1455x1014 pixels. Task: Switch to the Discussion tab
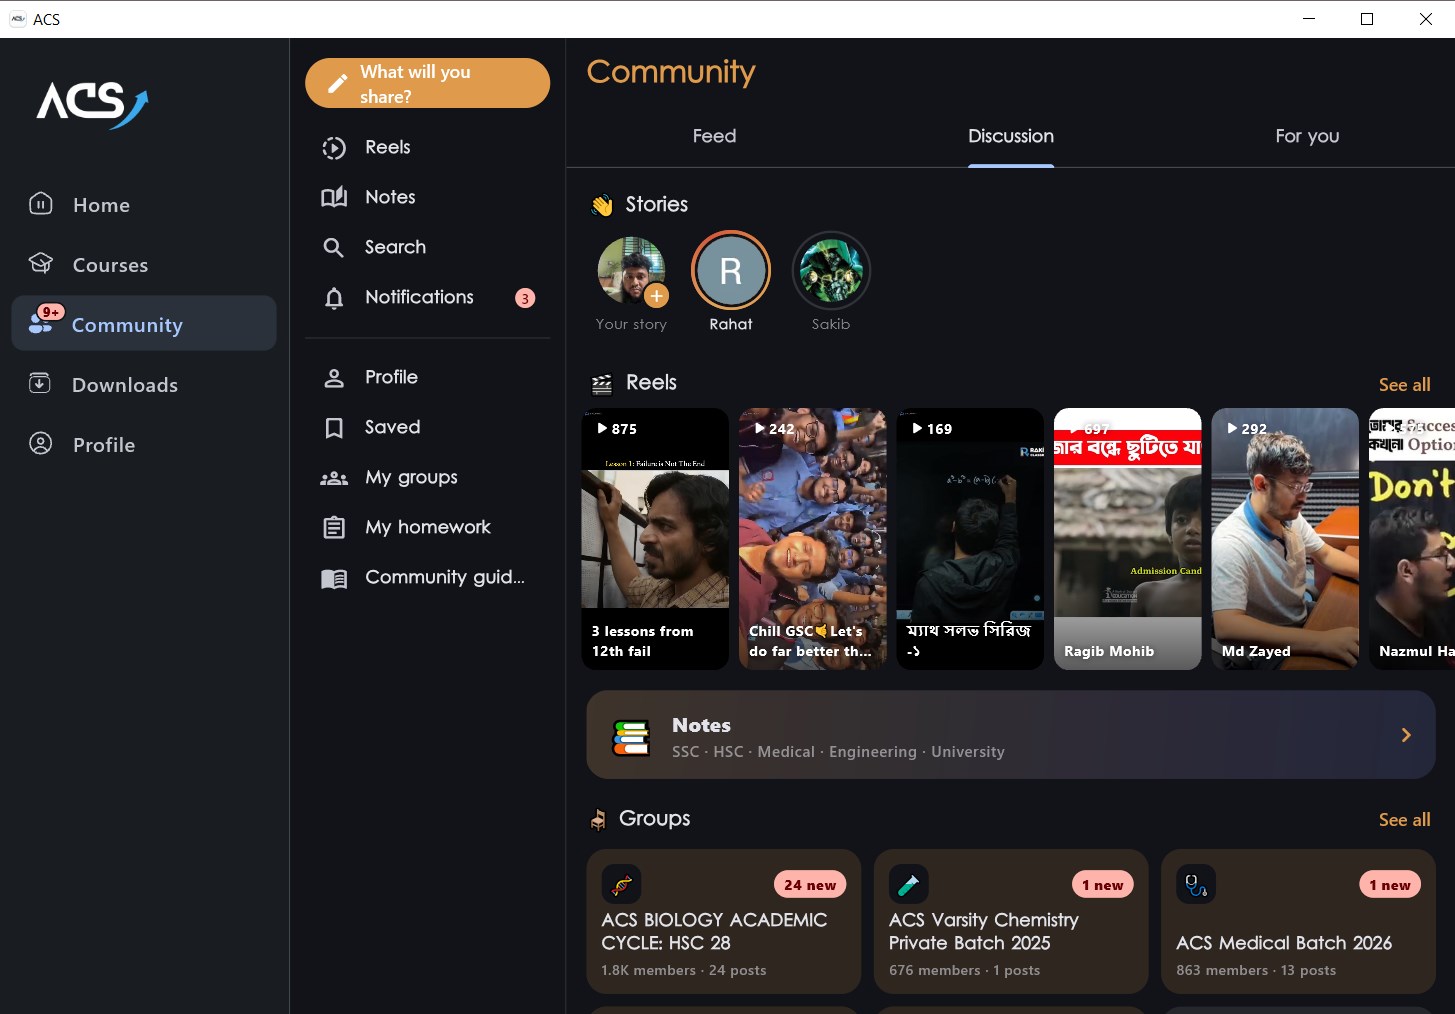click(1010, 136)
